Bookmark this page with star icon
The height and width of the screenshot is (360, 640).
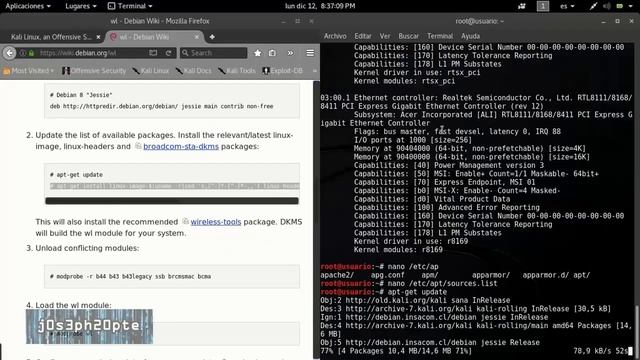(x=258, y=53)
